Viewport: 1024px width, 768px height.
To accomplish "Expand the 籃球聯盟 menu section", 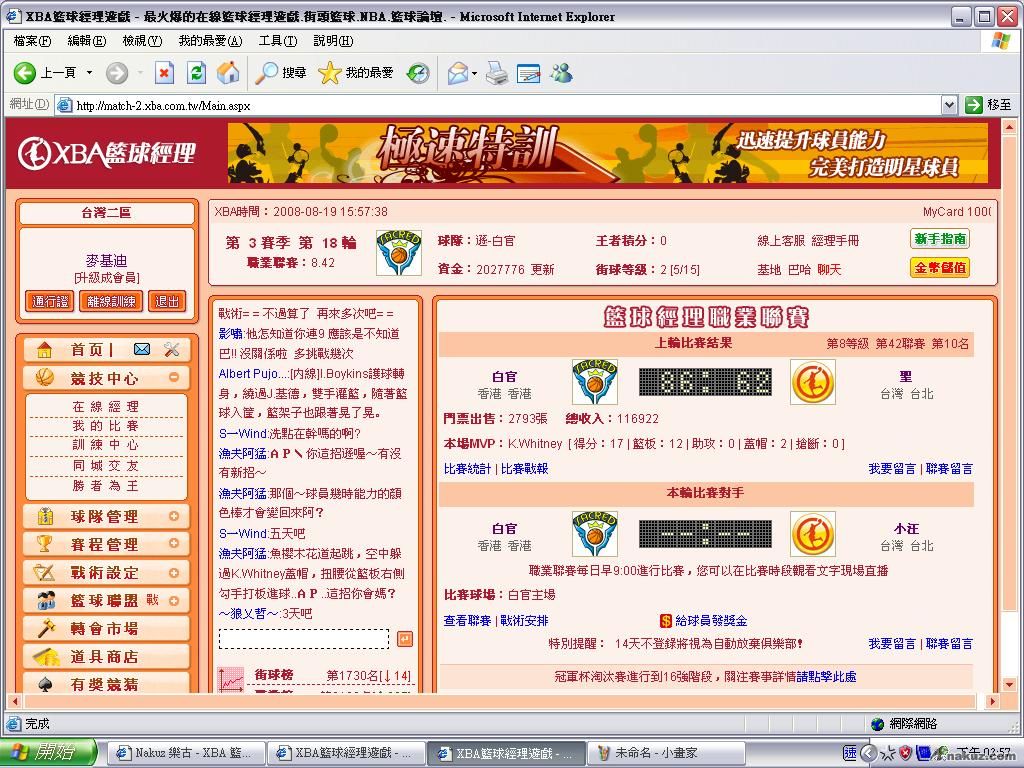I will [x=174, y=601].
